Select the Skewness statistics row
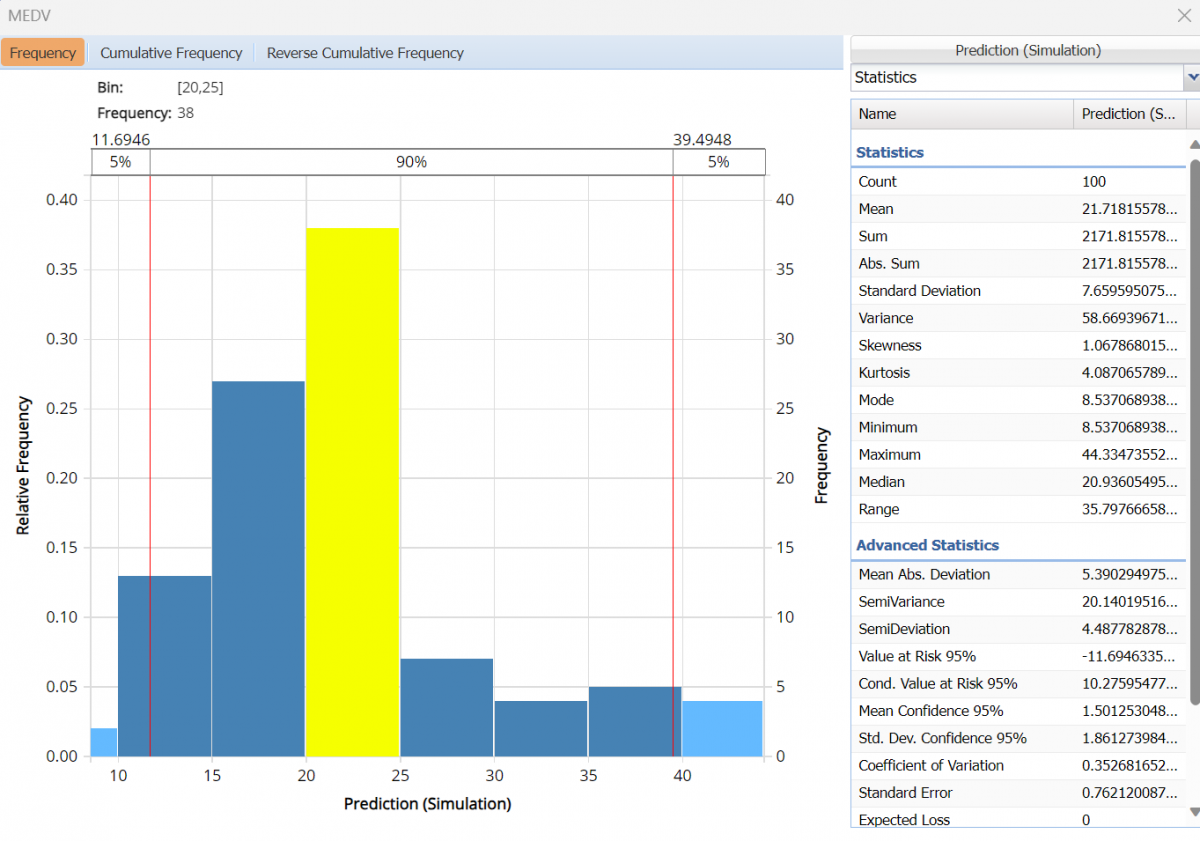The height and width of the screenshot is (841, 1200). click(x=1018, y=345)
